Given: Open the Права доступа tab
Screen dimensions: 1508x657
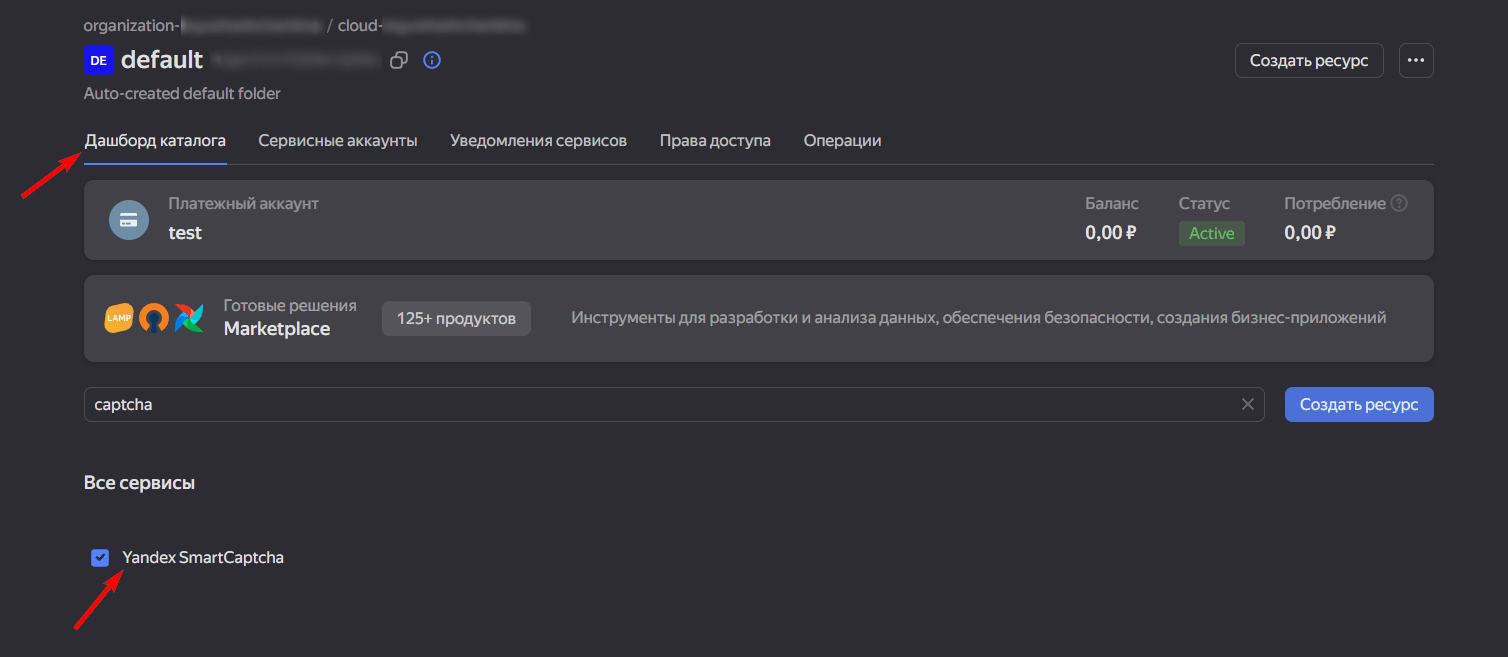Looking at the screenshot, I should (x=715, y=140).
